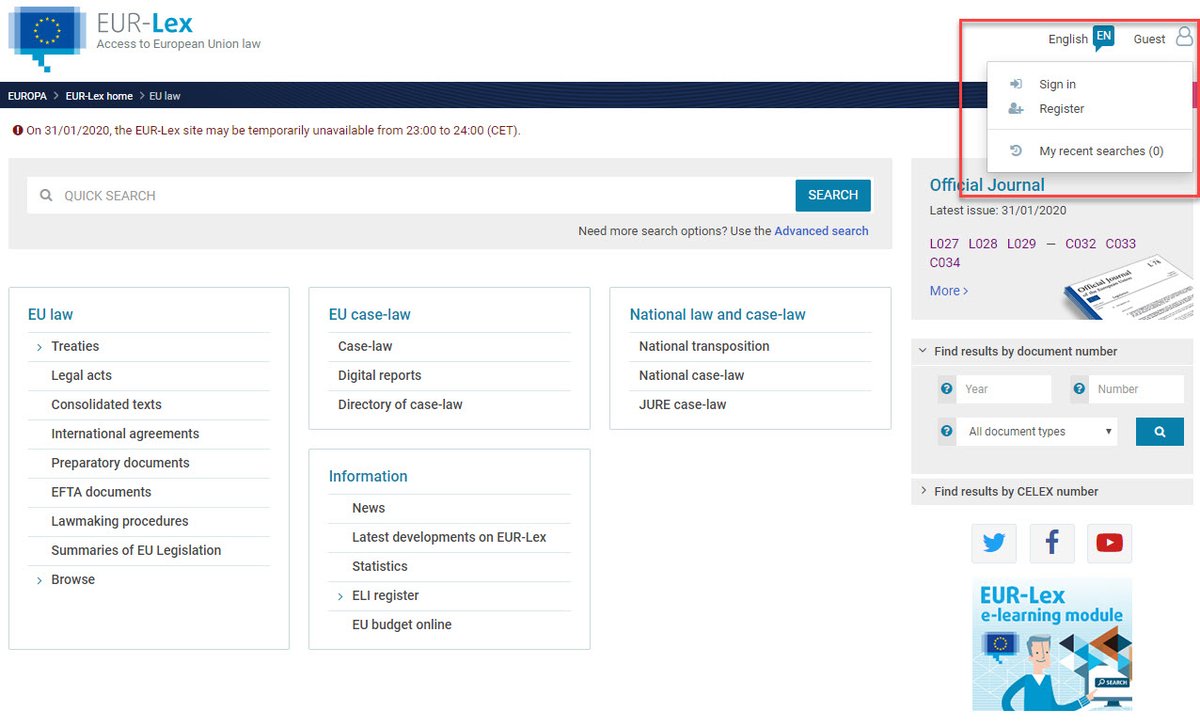
Task: Expand the ELI register chevron
Action: point(340,596)
